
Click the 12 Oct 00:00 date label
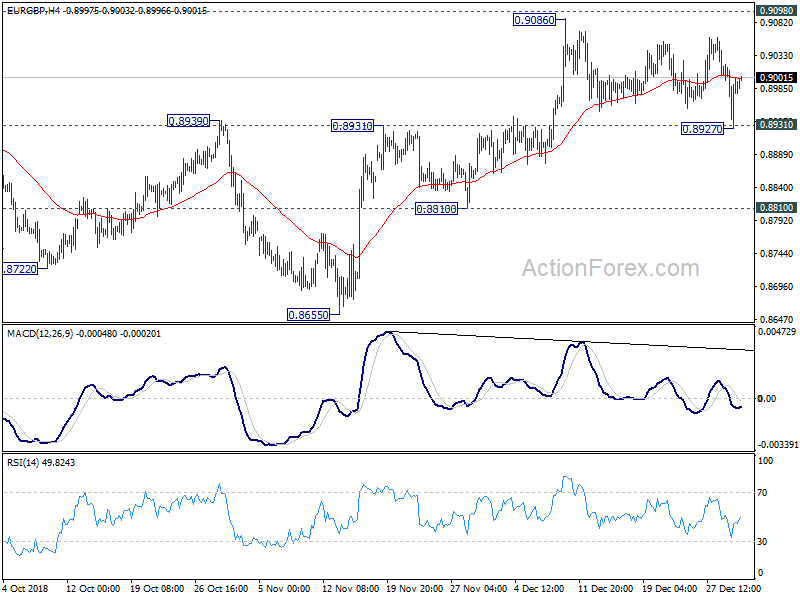pos(93,588)
